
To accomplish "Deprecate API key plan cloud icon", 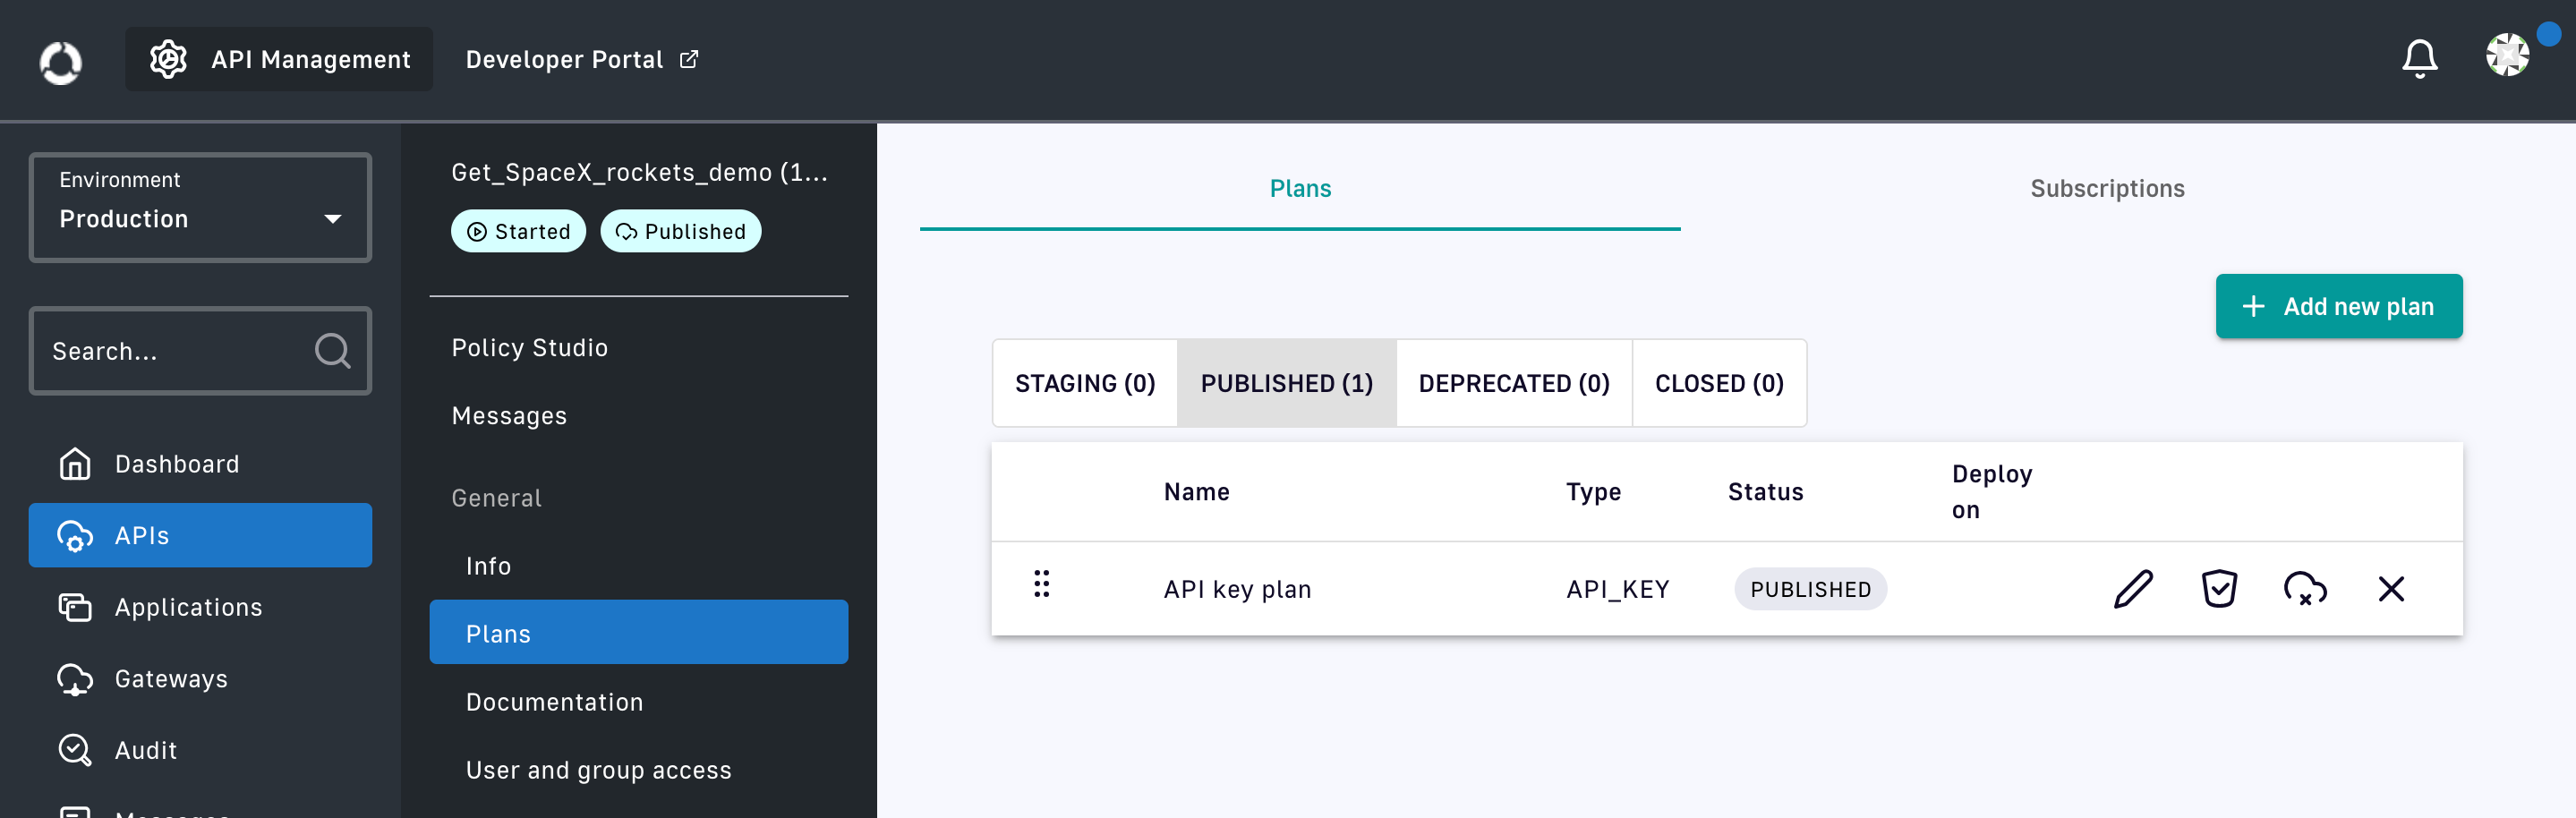I will click(2305, 589).
